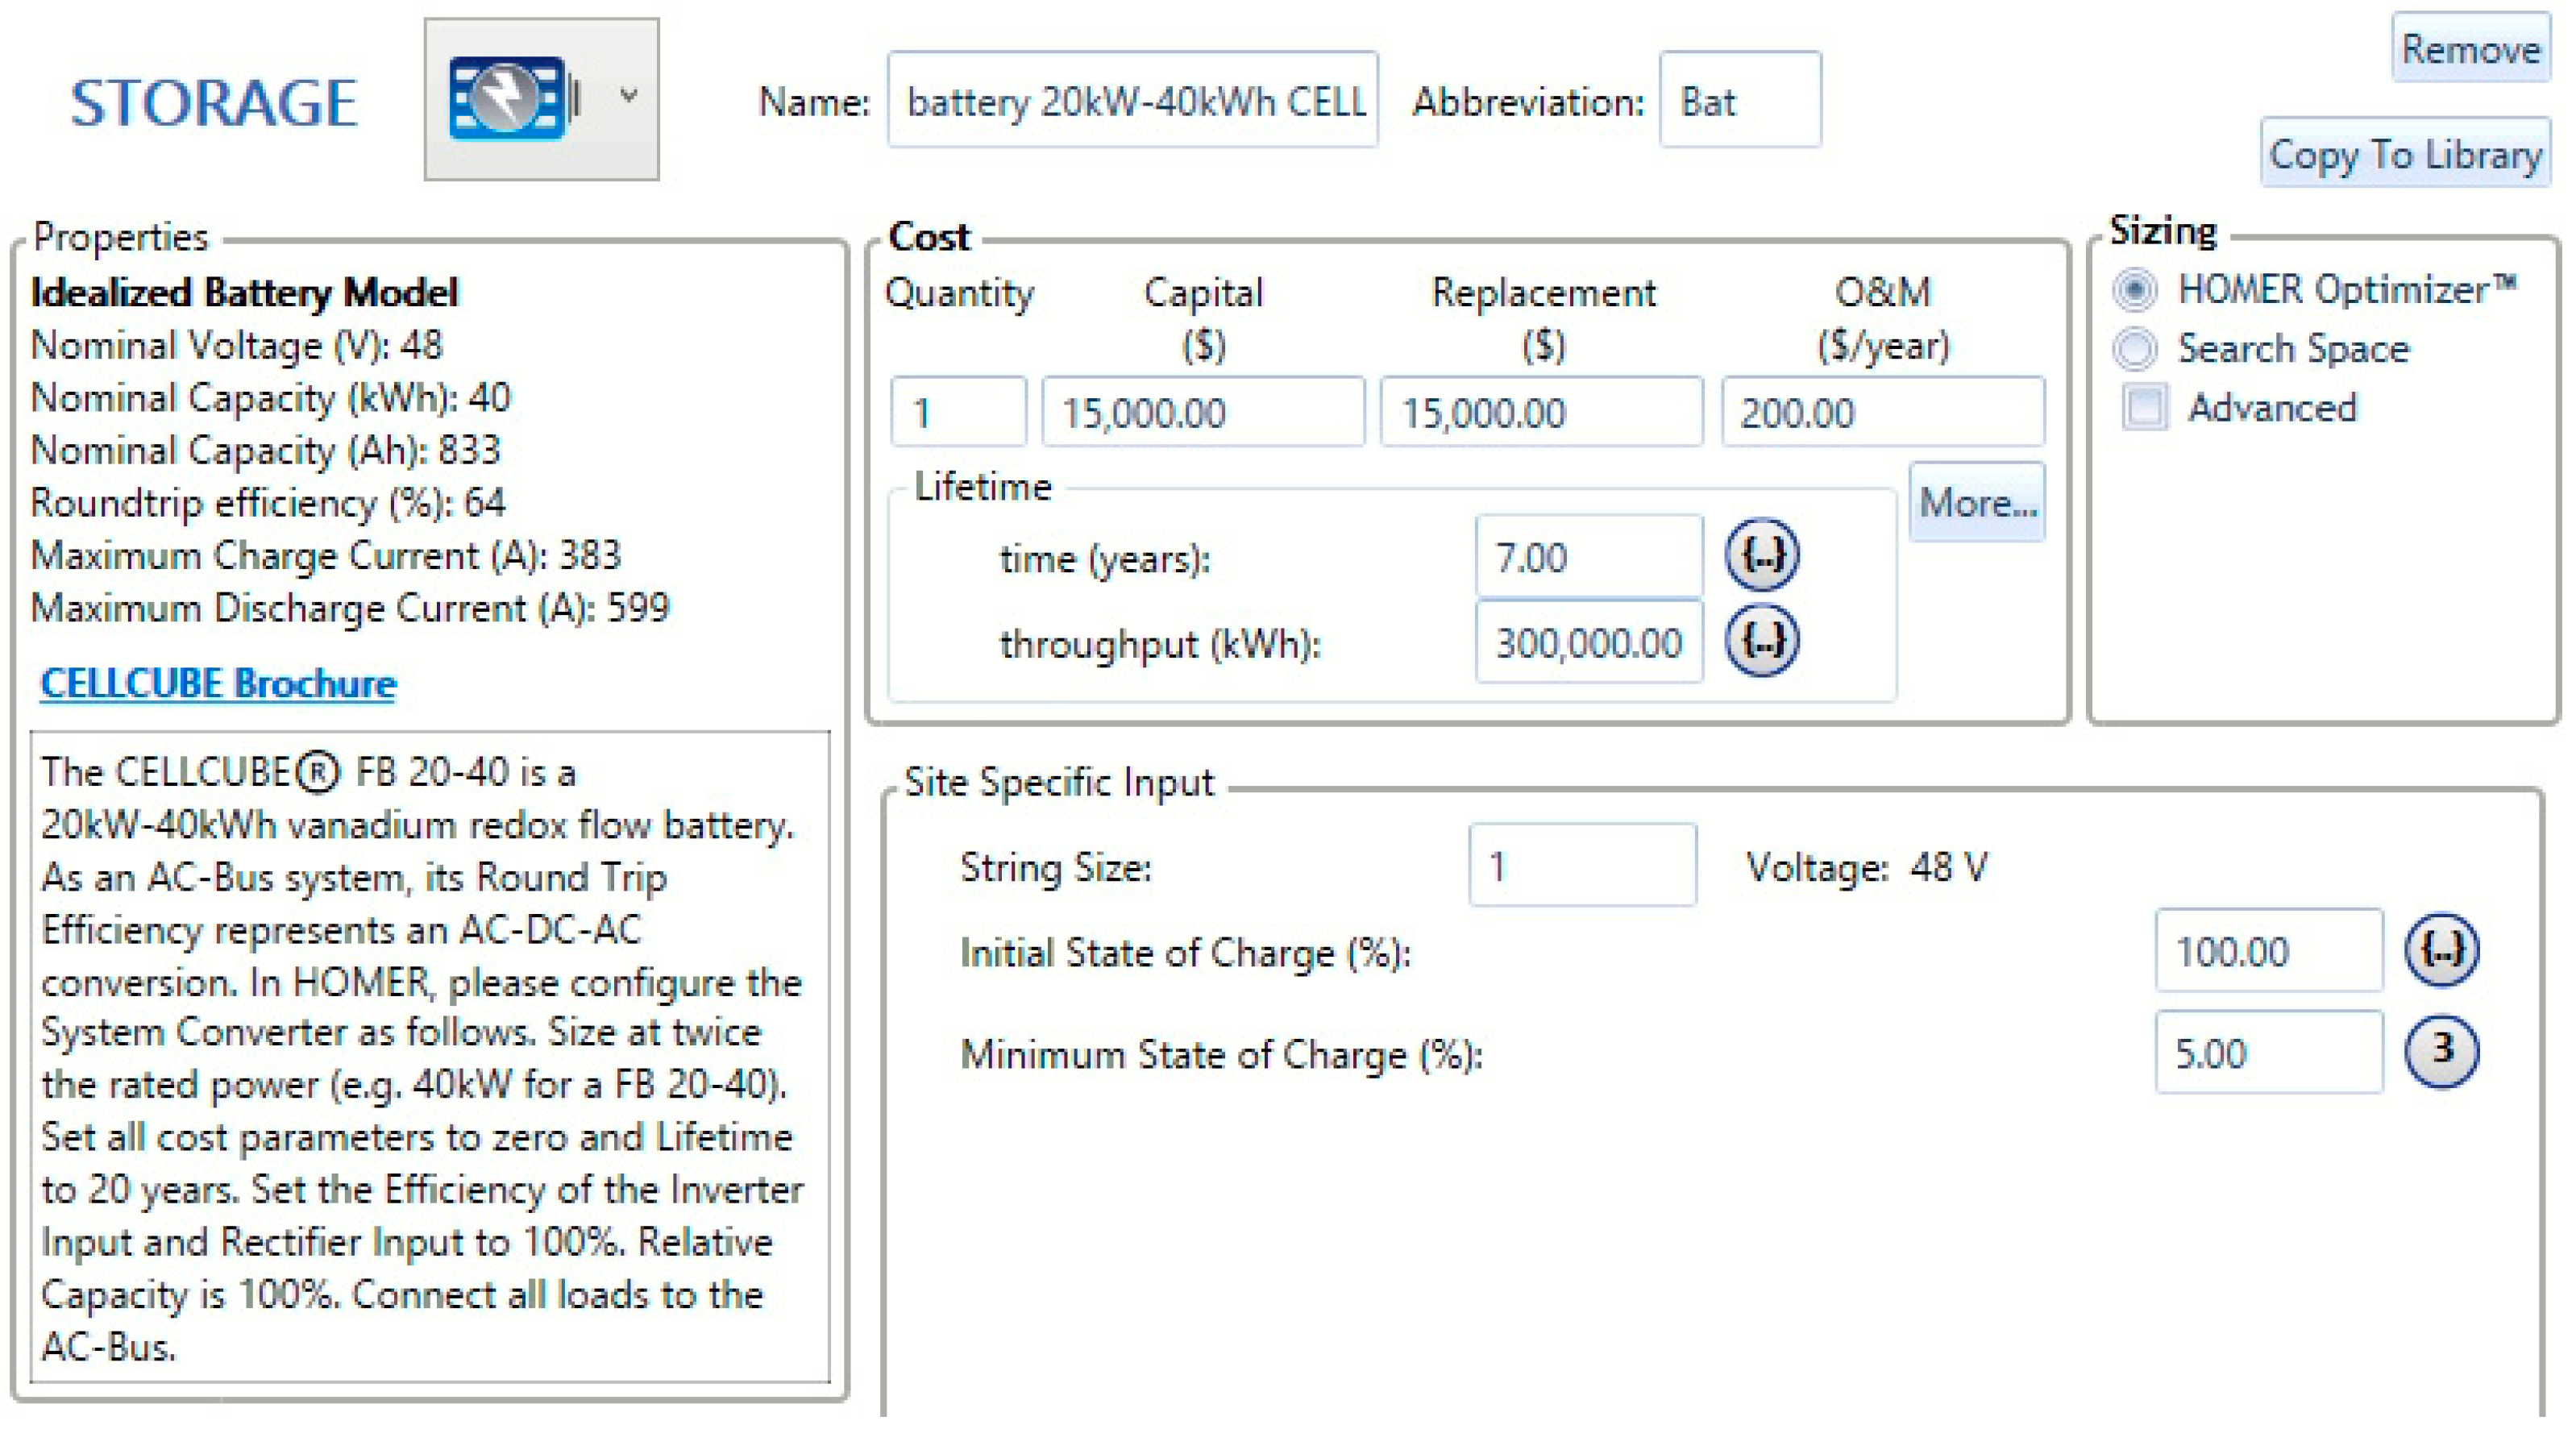Image resolution: width=2576 pixels, height=1429 pixels.
Task: Click the Quantity input field
Action: point(957,412)
